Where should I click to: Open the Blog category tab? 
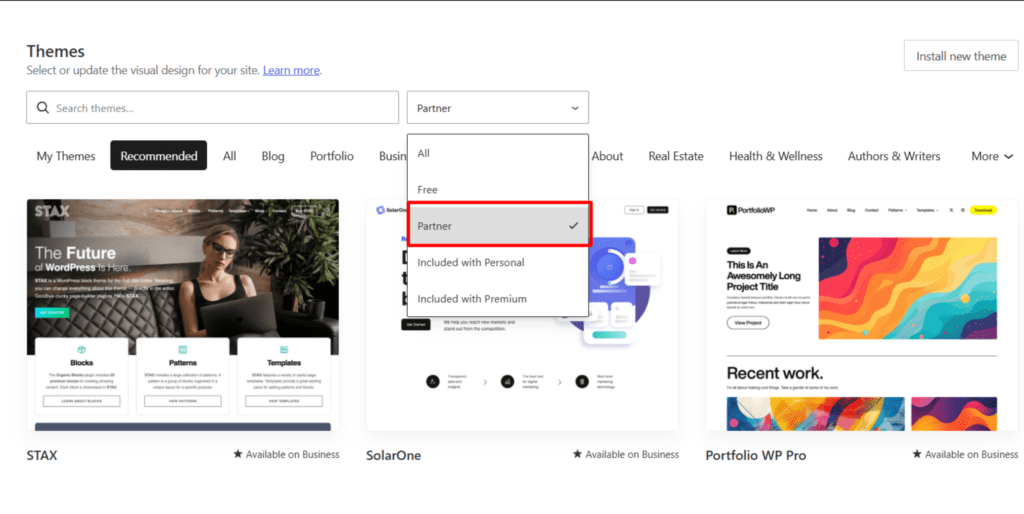point(273,156)
